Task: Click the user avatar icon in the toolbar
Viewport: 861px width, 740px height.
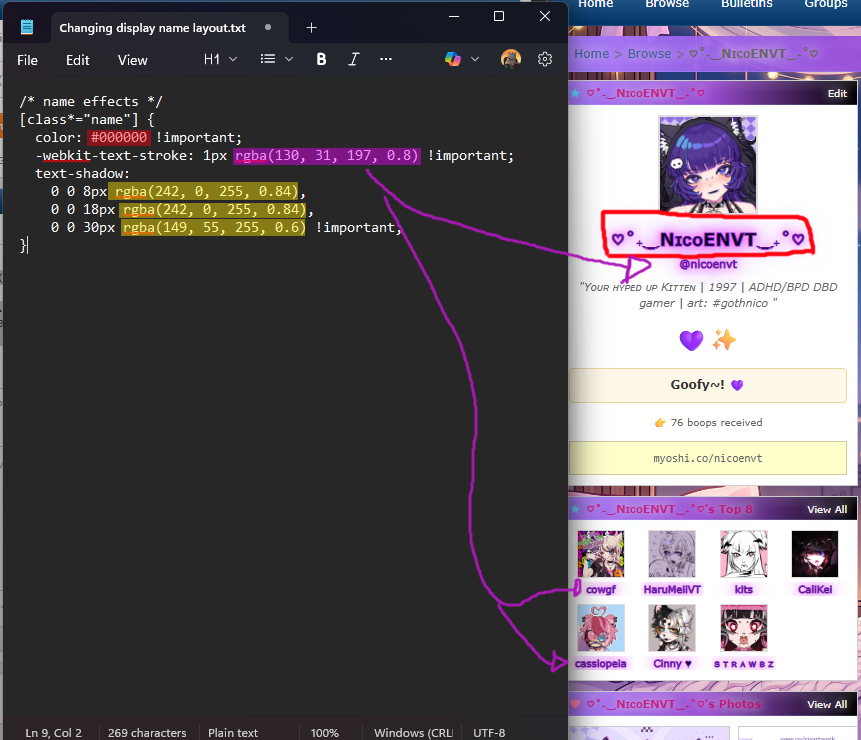Action: pos(510,59)
